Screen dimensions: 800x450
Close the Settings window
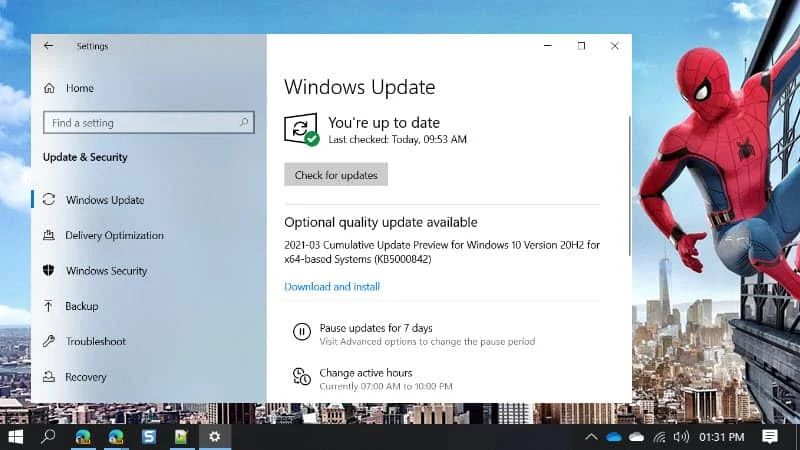click(615, 46)
